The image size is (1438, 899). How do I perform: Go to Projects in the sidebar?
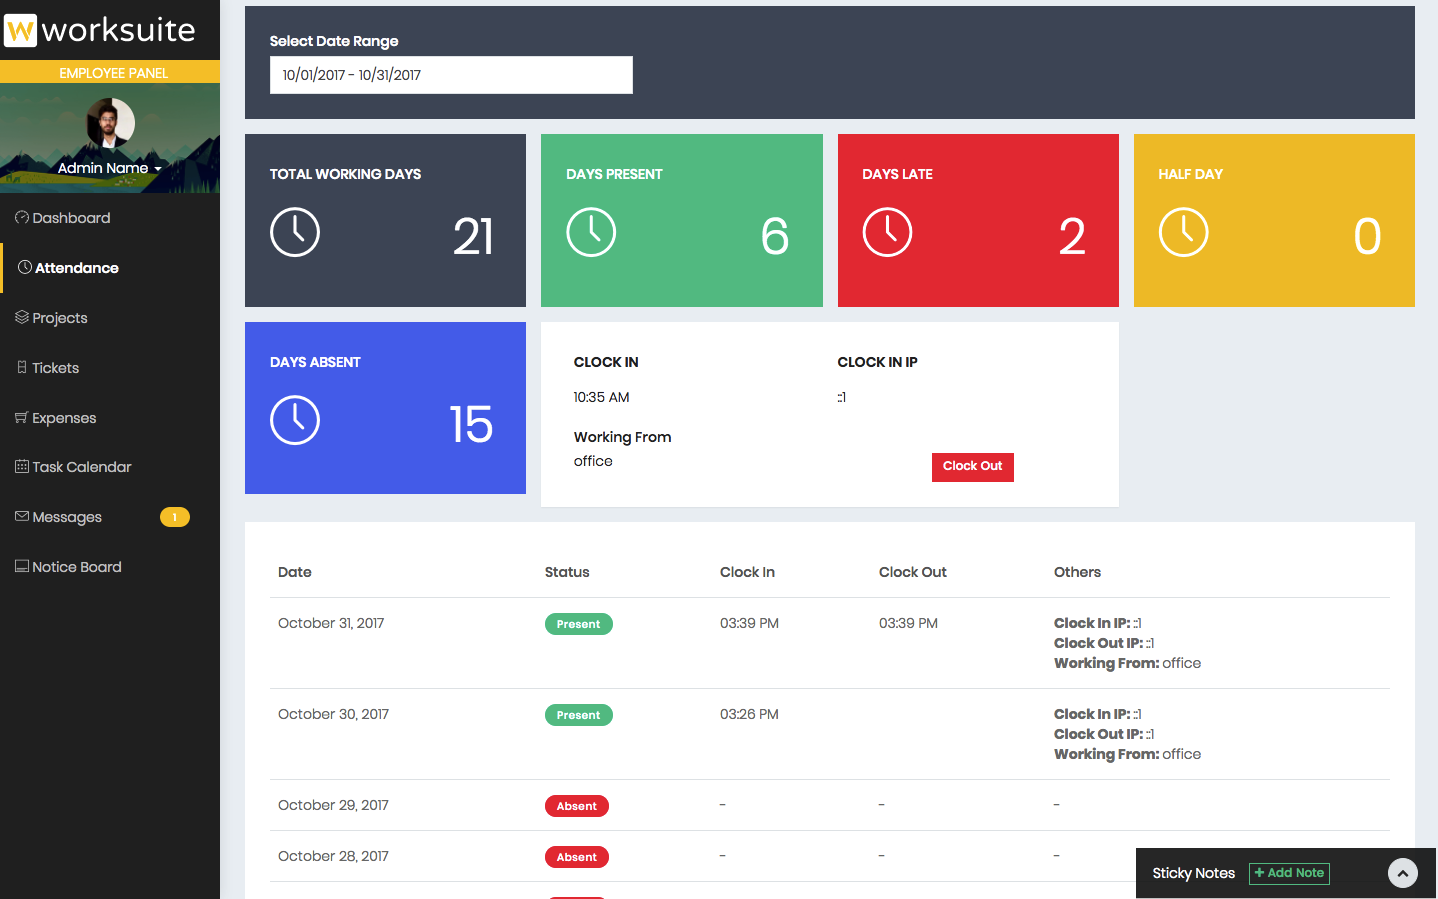[60, 318]
